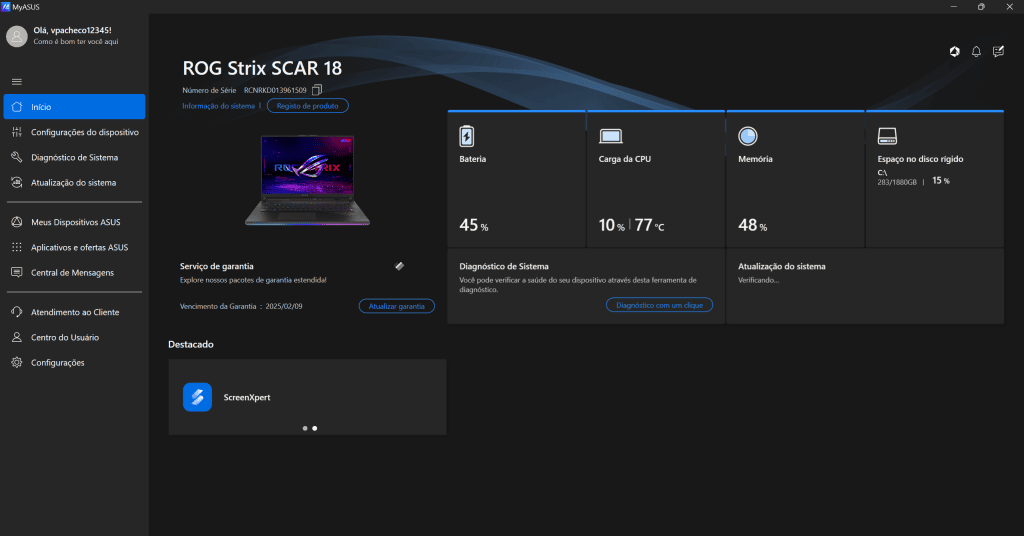The image size is (1024, 536).
Task: Click the Configurações gear icon in sidebar
Action: (x=17, y=362)
